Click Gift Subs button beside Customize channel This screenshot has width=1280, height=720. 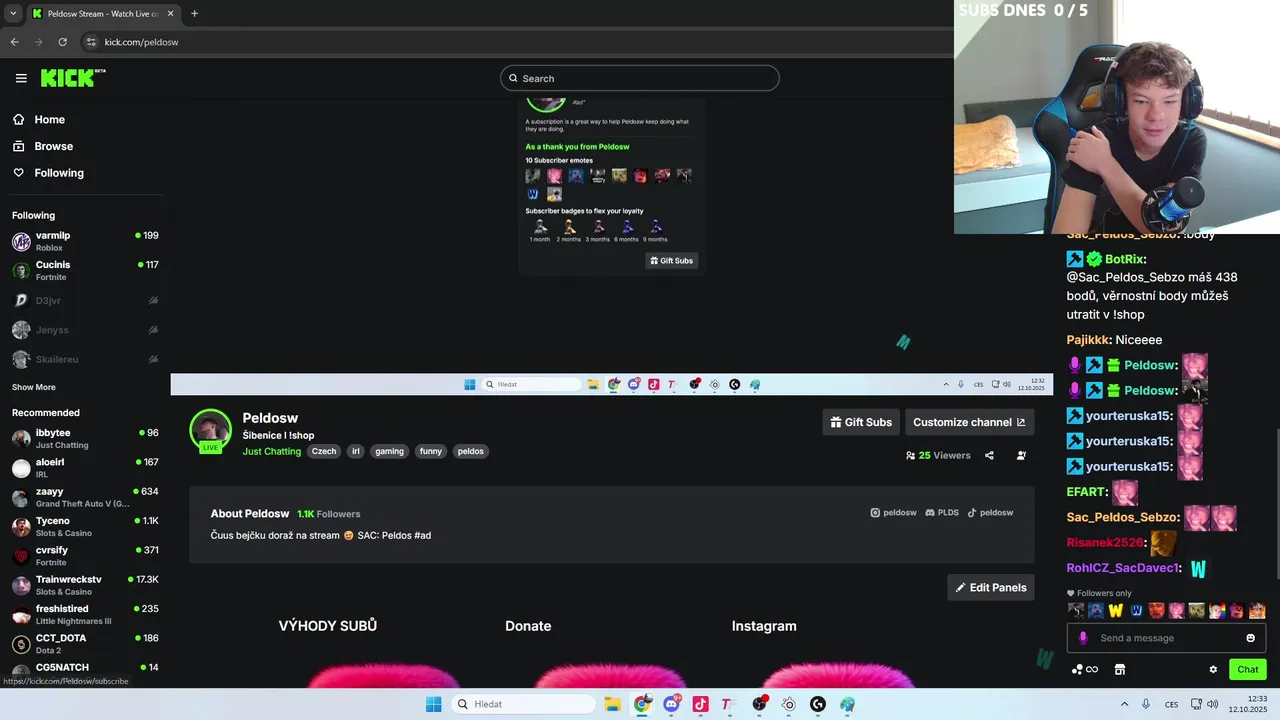pyautogui.click(x=861, y=422)
